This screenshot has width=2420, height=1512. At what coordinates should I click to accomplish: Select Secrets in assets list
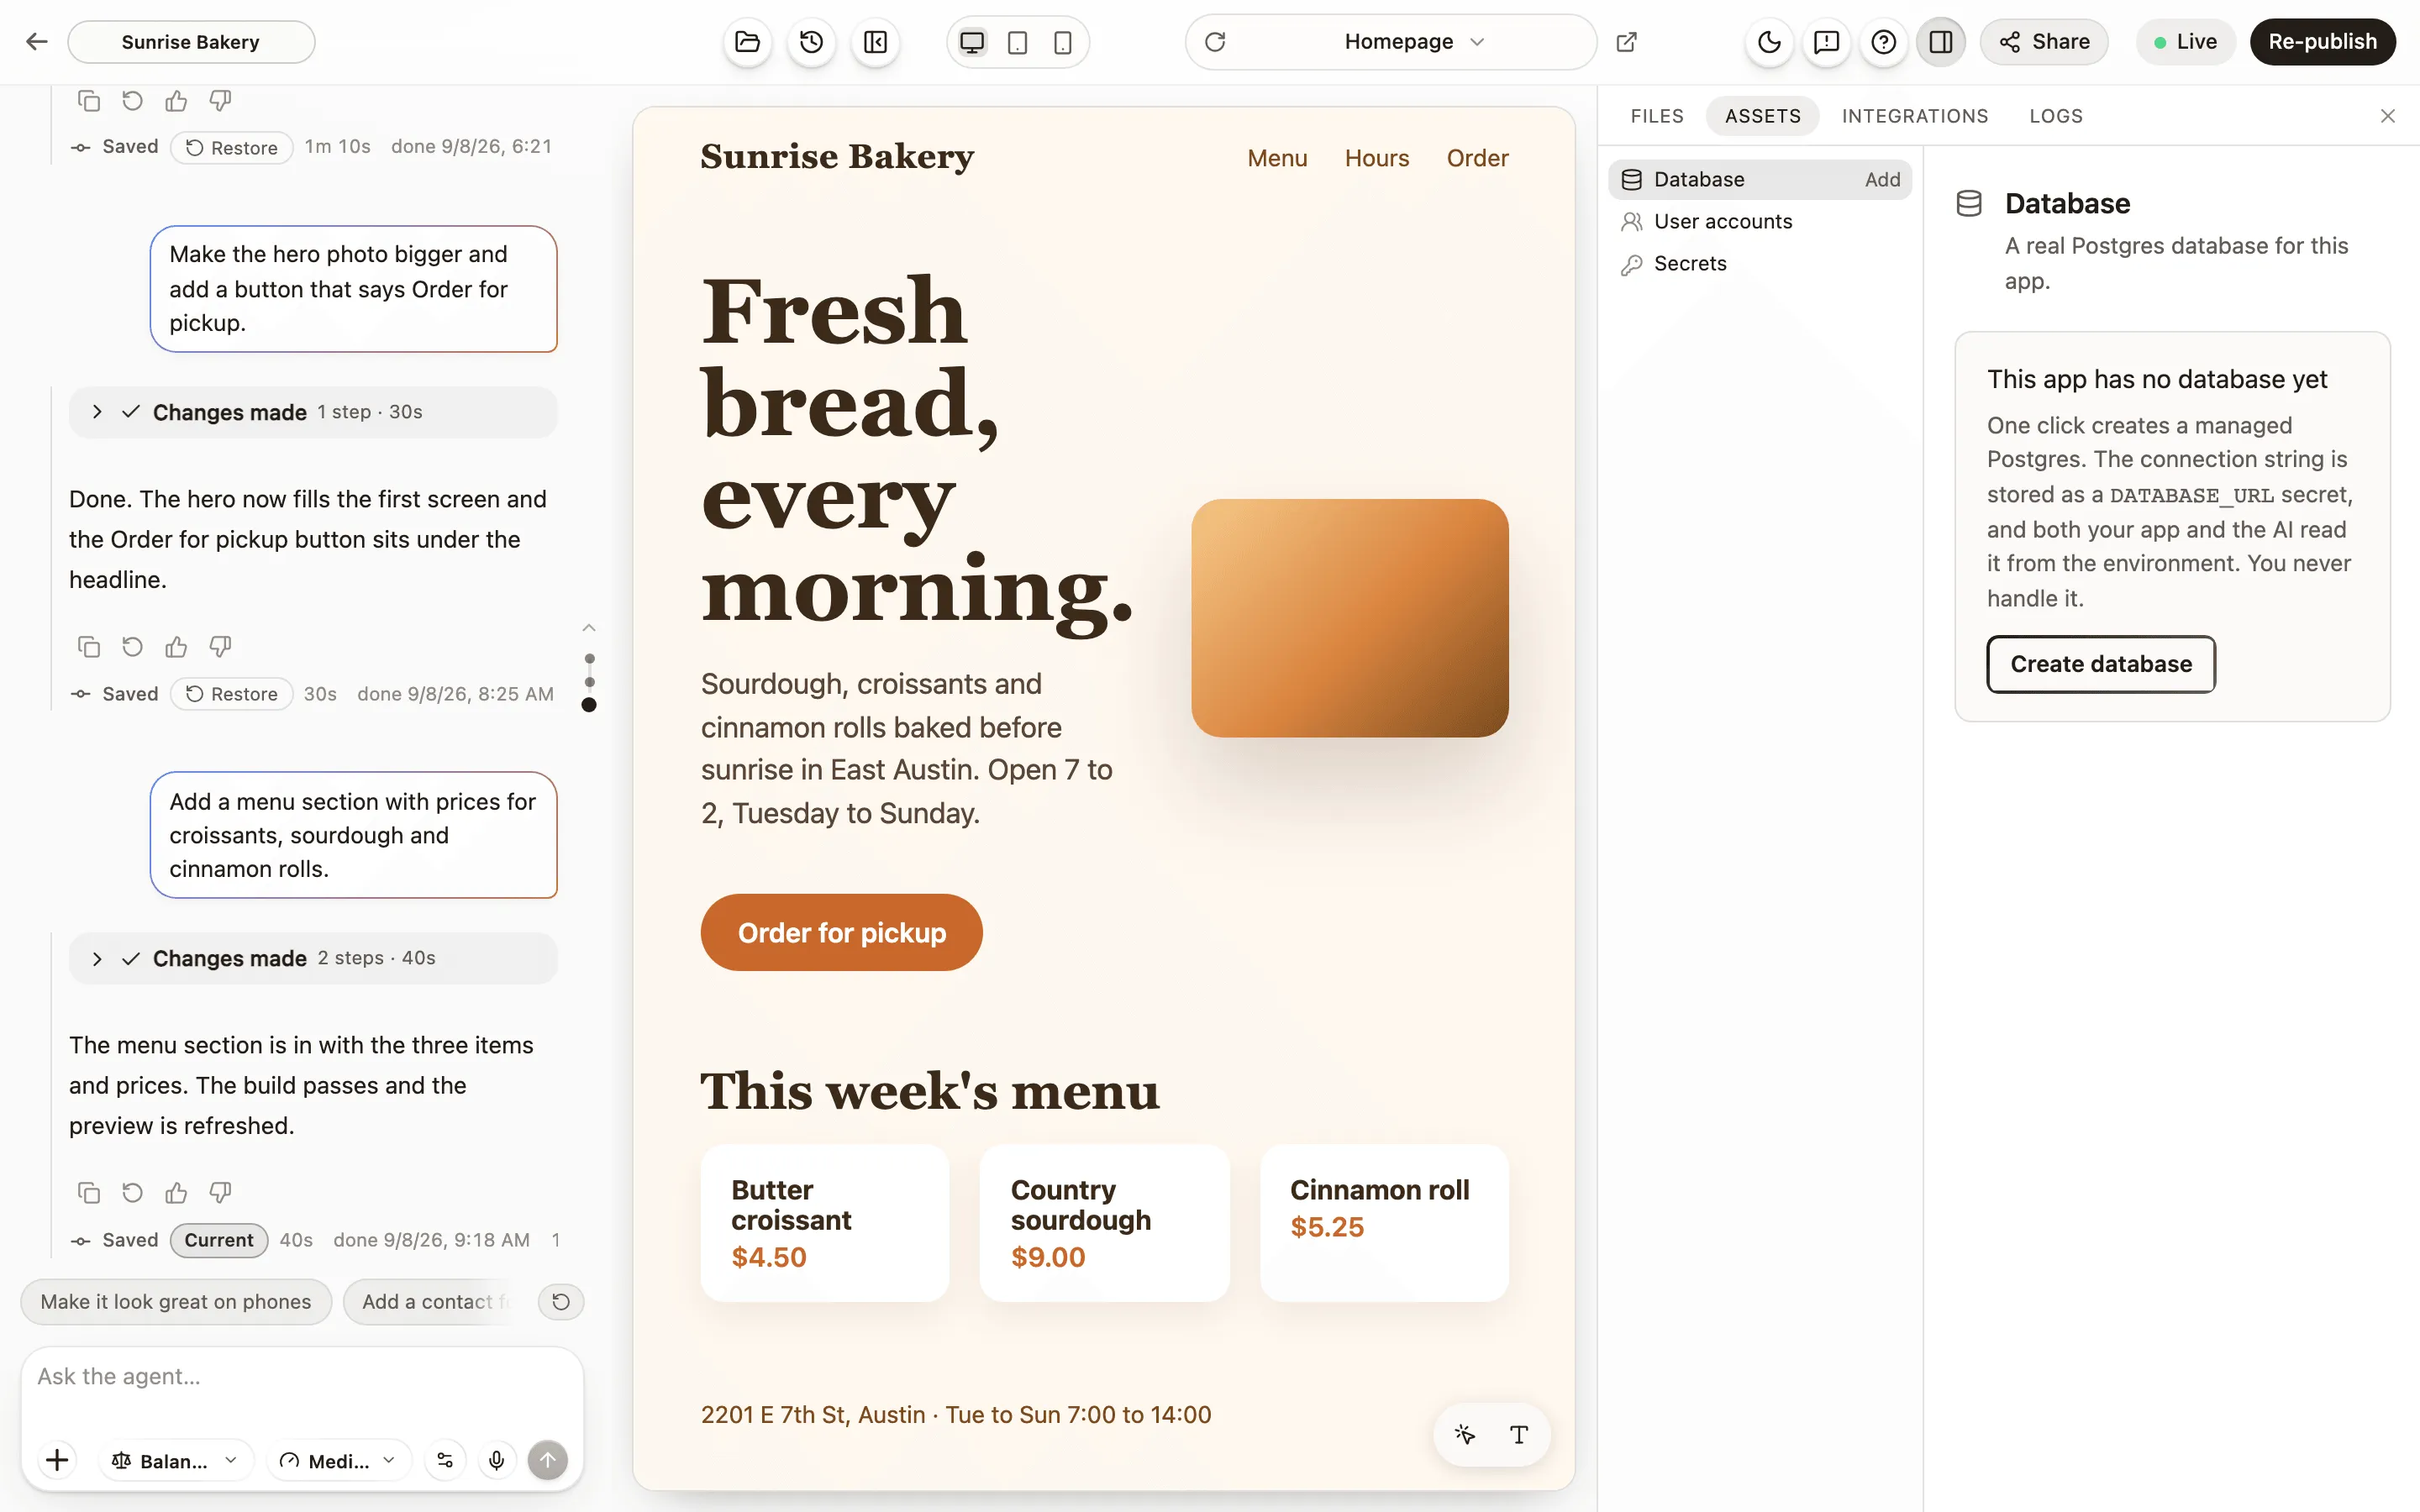tap(1760, 264)
